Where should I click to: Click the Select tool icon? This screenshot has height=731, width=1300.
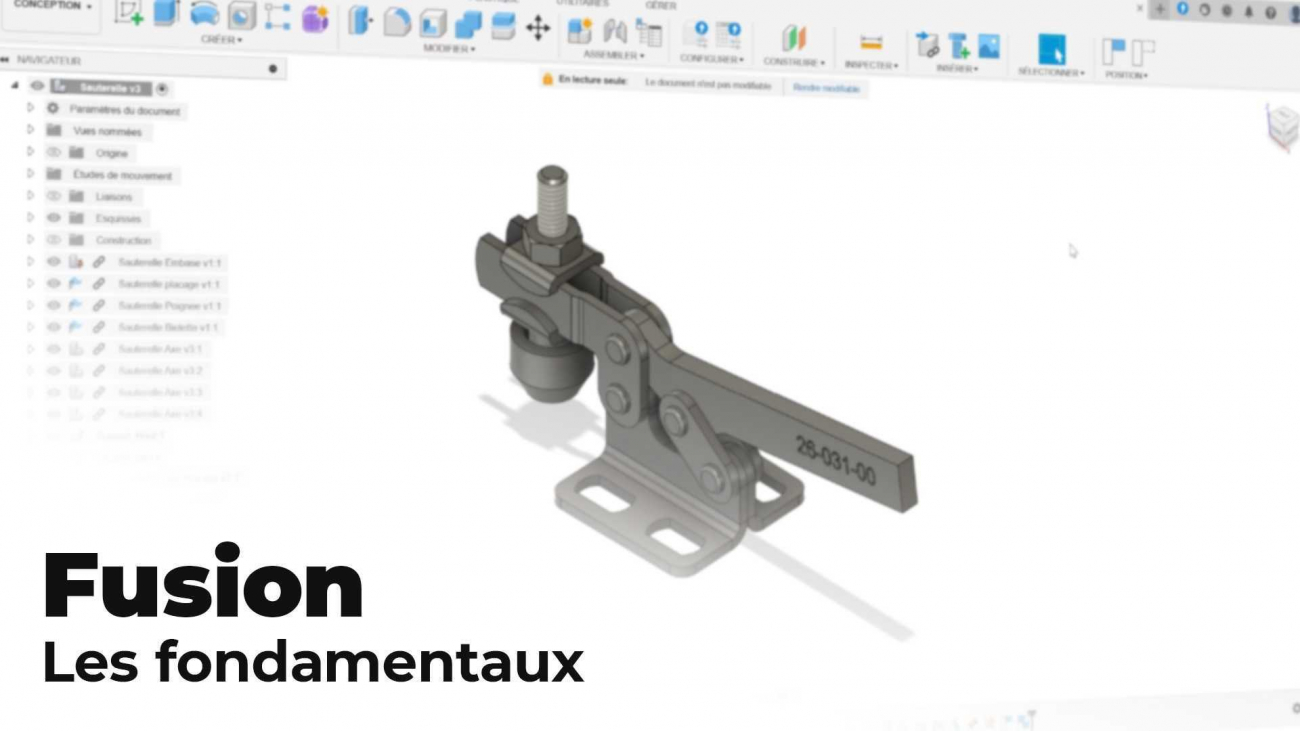point(1051,49)
